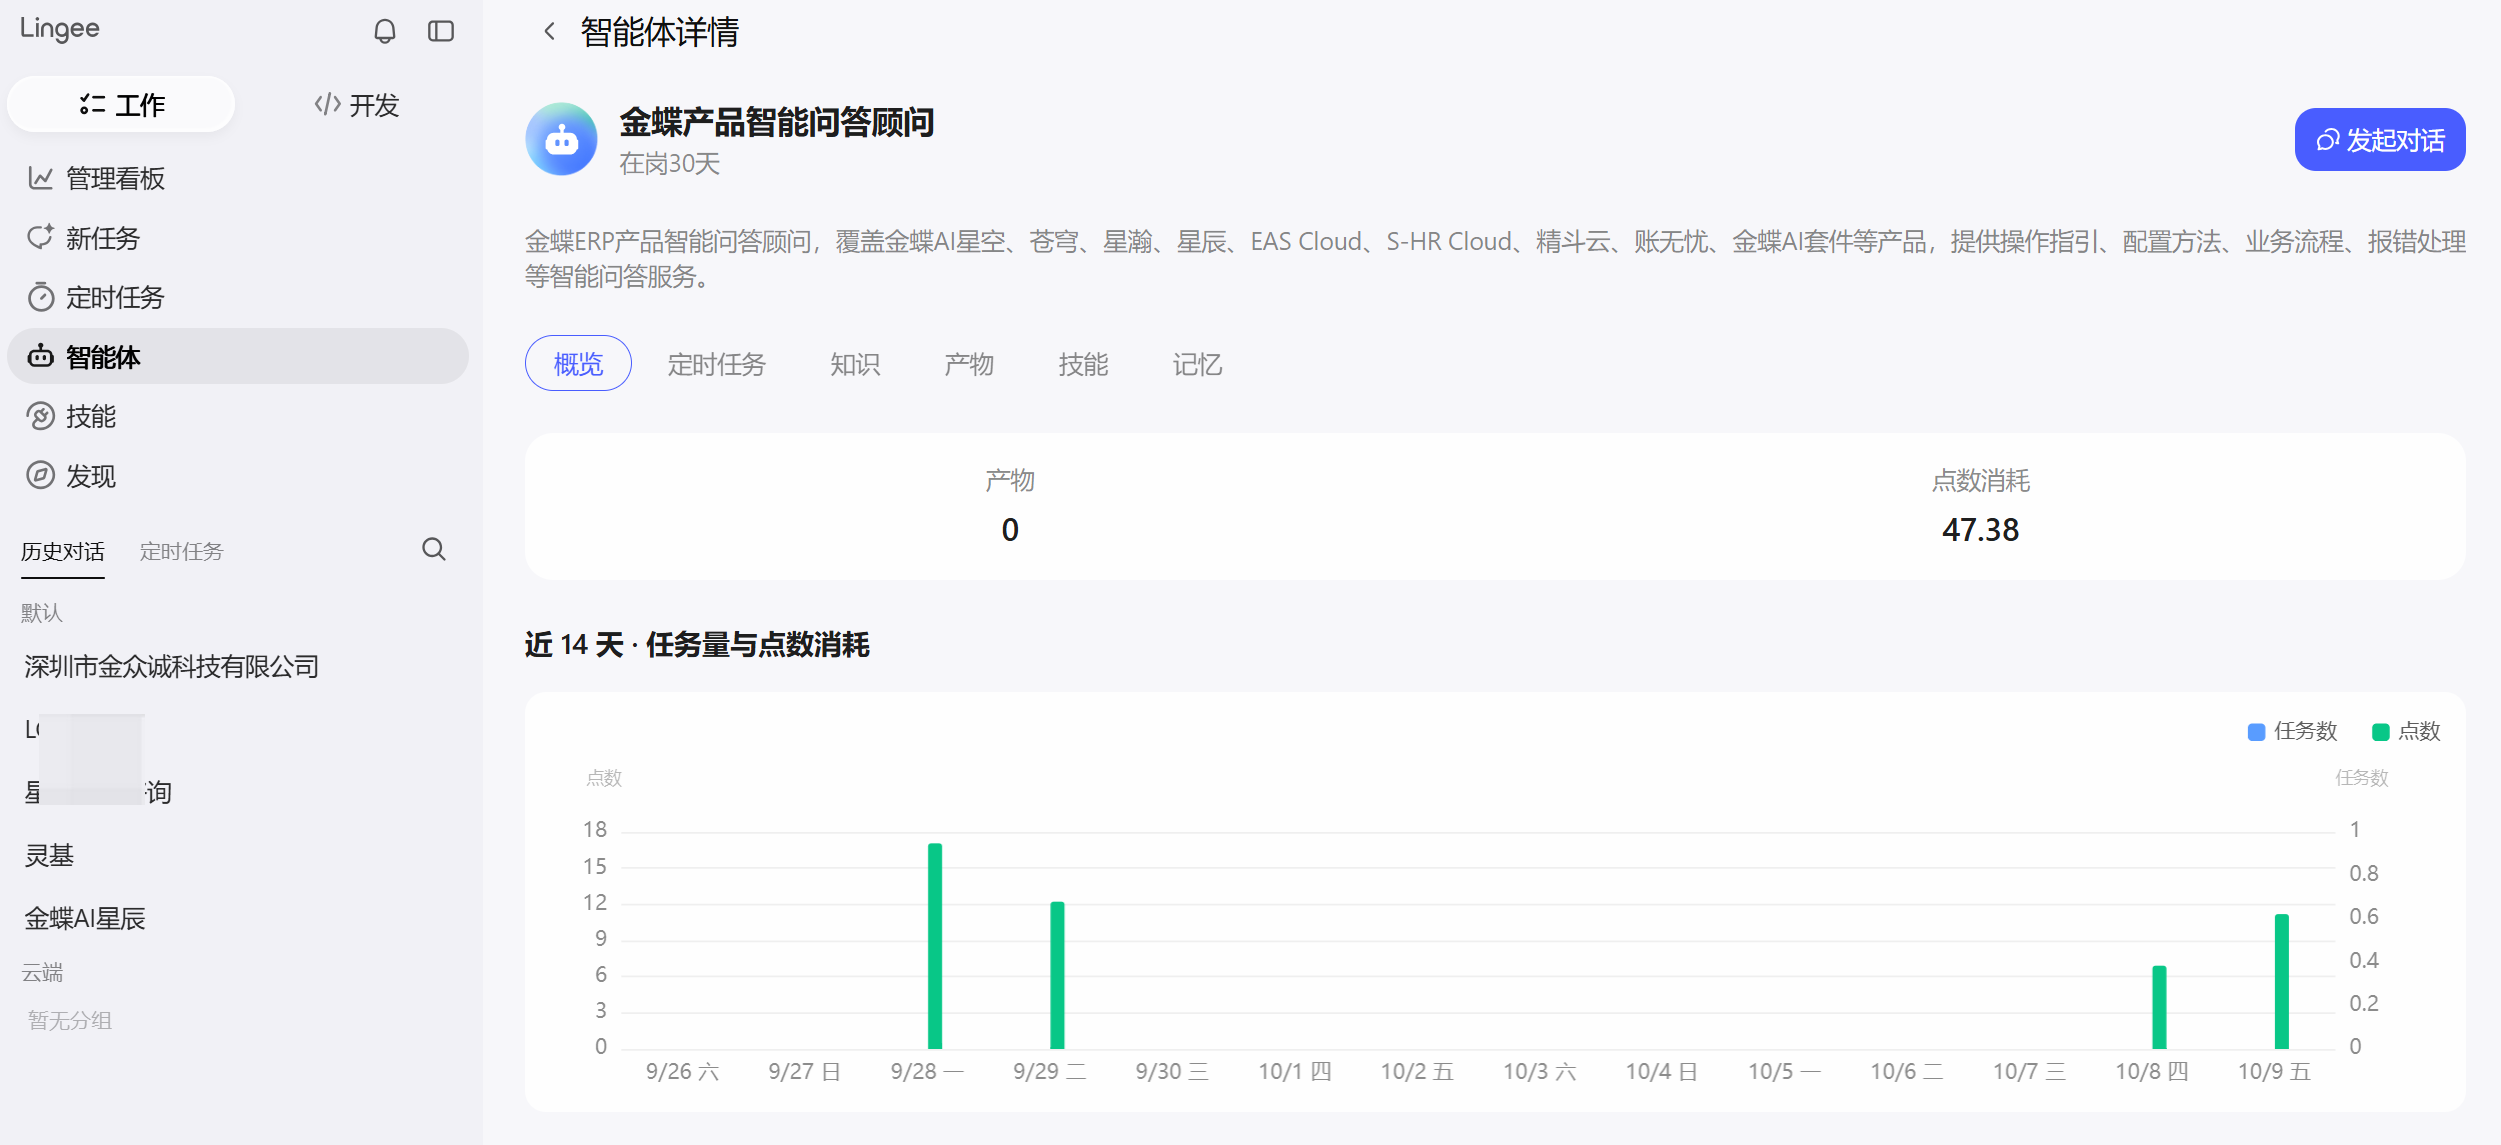Viewport: 2501px width, 1145px height.
Task: Open 新任务 menu item
Action: pos(237,238)
